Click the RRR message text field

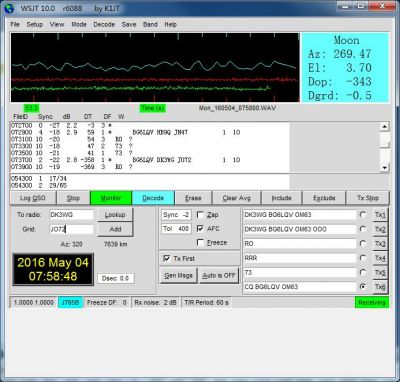pyautogui.click(x=300, y=258)
